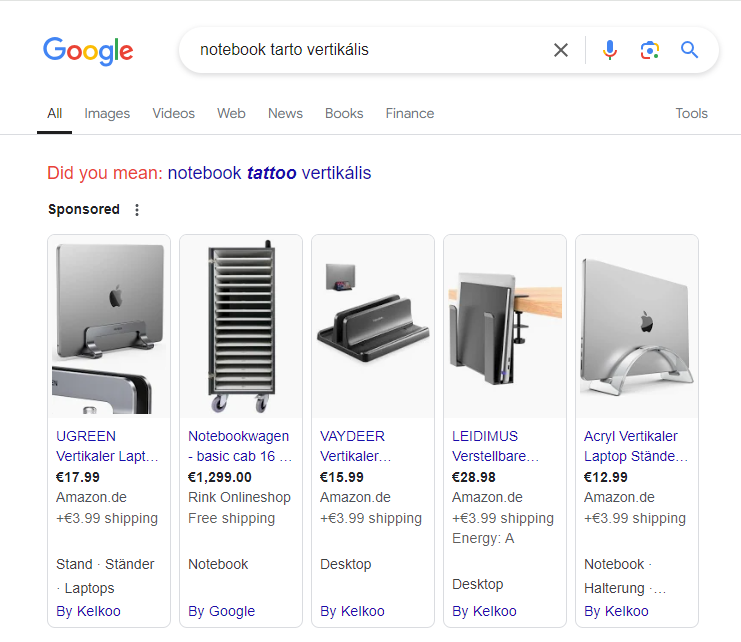The image size is (741, 642).
Task: Open Google Lens image search icon
Action: coord(650,50)
